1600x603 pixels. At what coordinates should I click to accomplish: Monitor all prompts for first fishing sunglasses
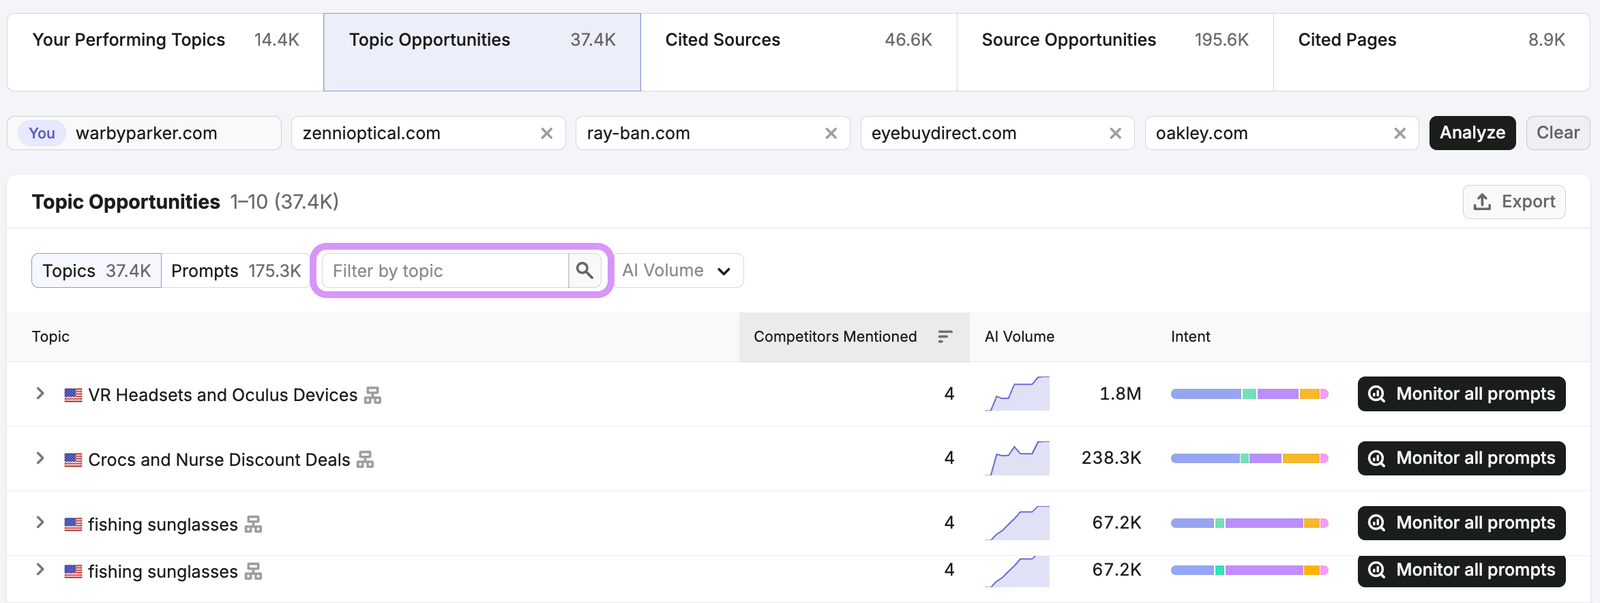tap(1461, 523)
